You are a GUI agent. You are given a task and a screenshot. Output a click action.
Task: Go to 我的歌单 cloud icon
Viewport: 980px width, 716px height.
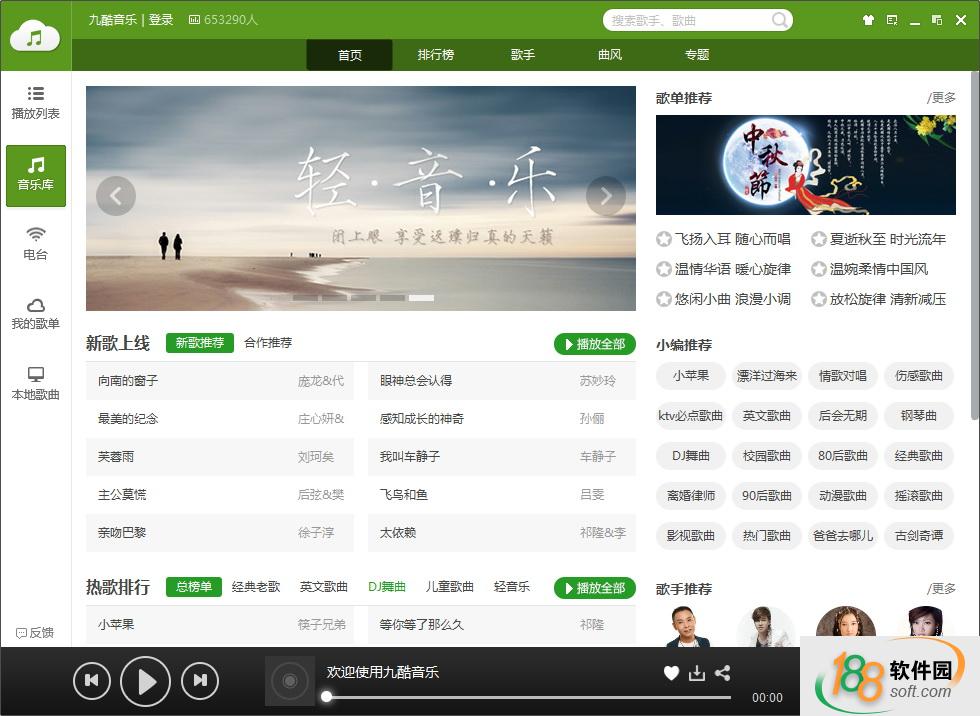(x=36, y=313)
